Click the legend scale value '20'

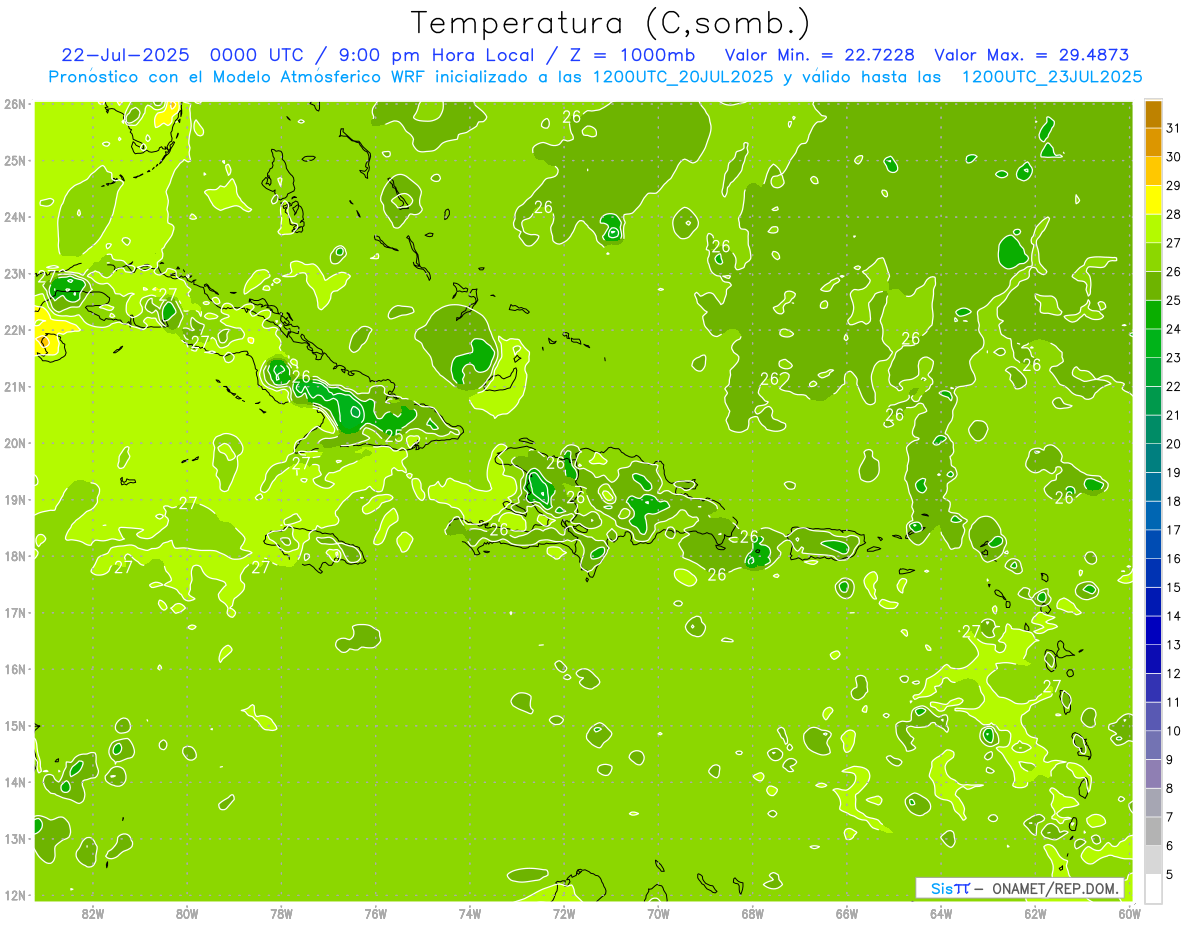point(1174,444)
